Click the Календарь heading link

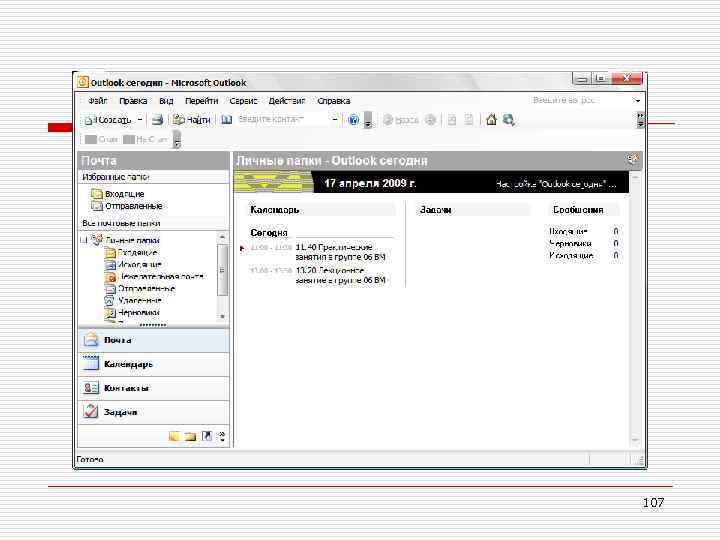tap(275, 210)
